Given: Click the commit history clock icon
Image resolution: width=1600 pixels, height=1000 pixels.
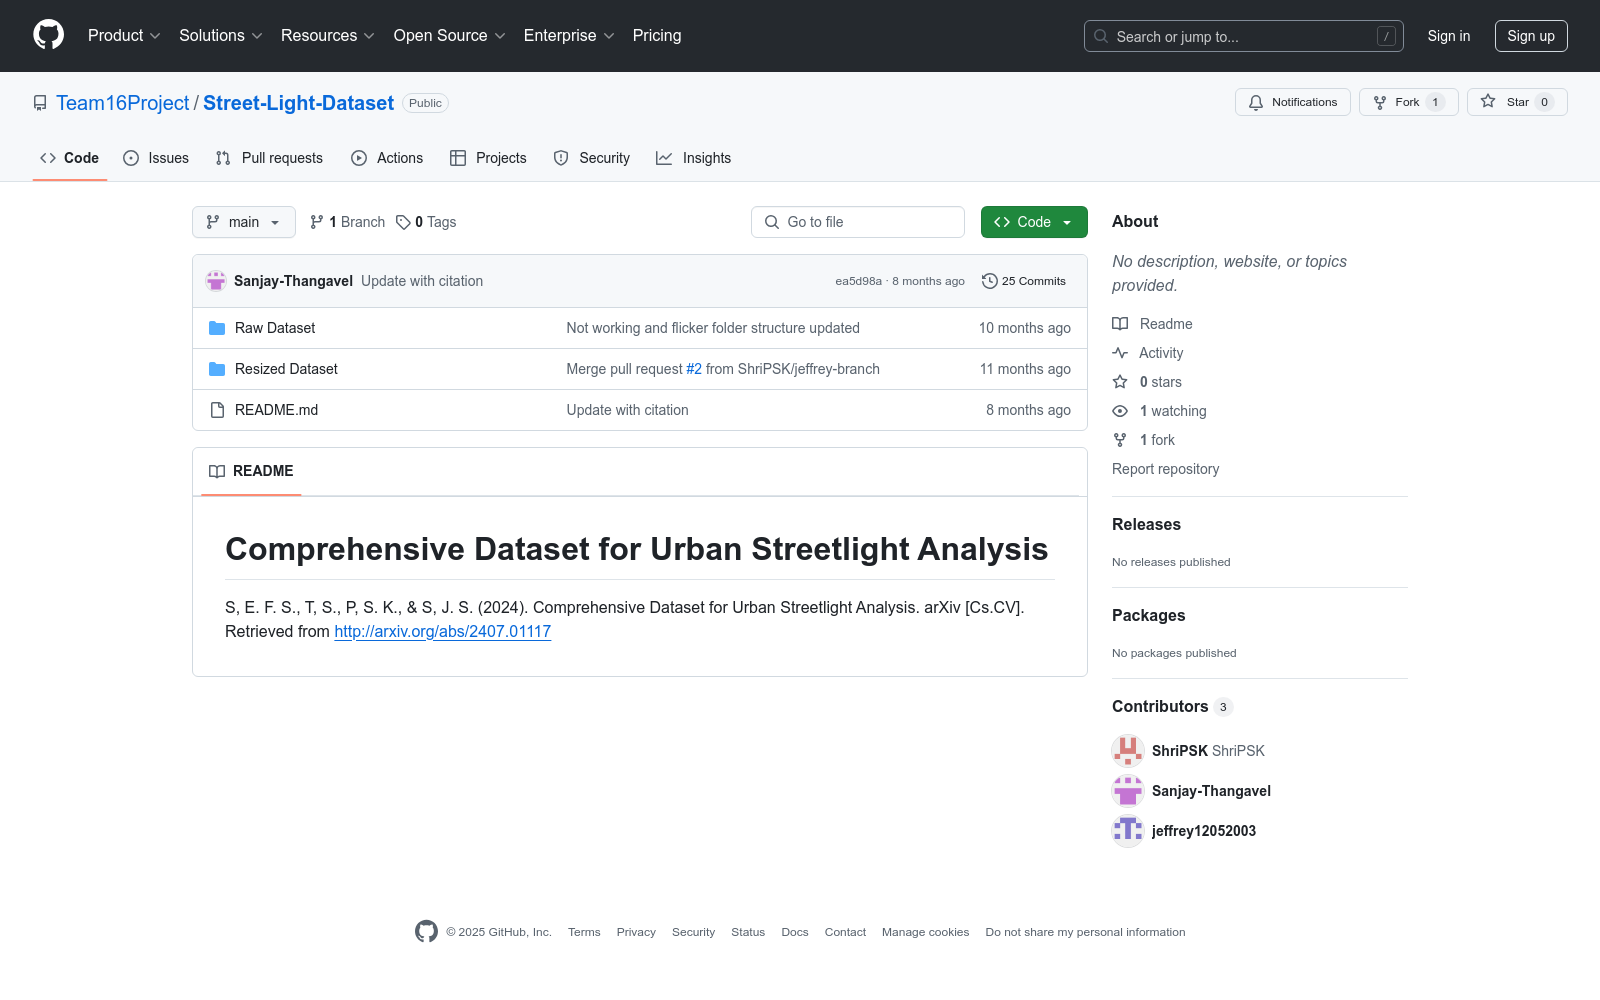Looking at the screenshot, I should click(x=990, y=281).
